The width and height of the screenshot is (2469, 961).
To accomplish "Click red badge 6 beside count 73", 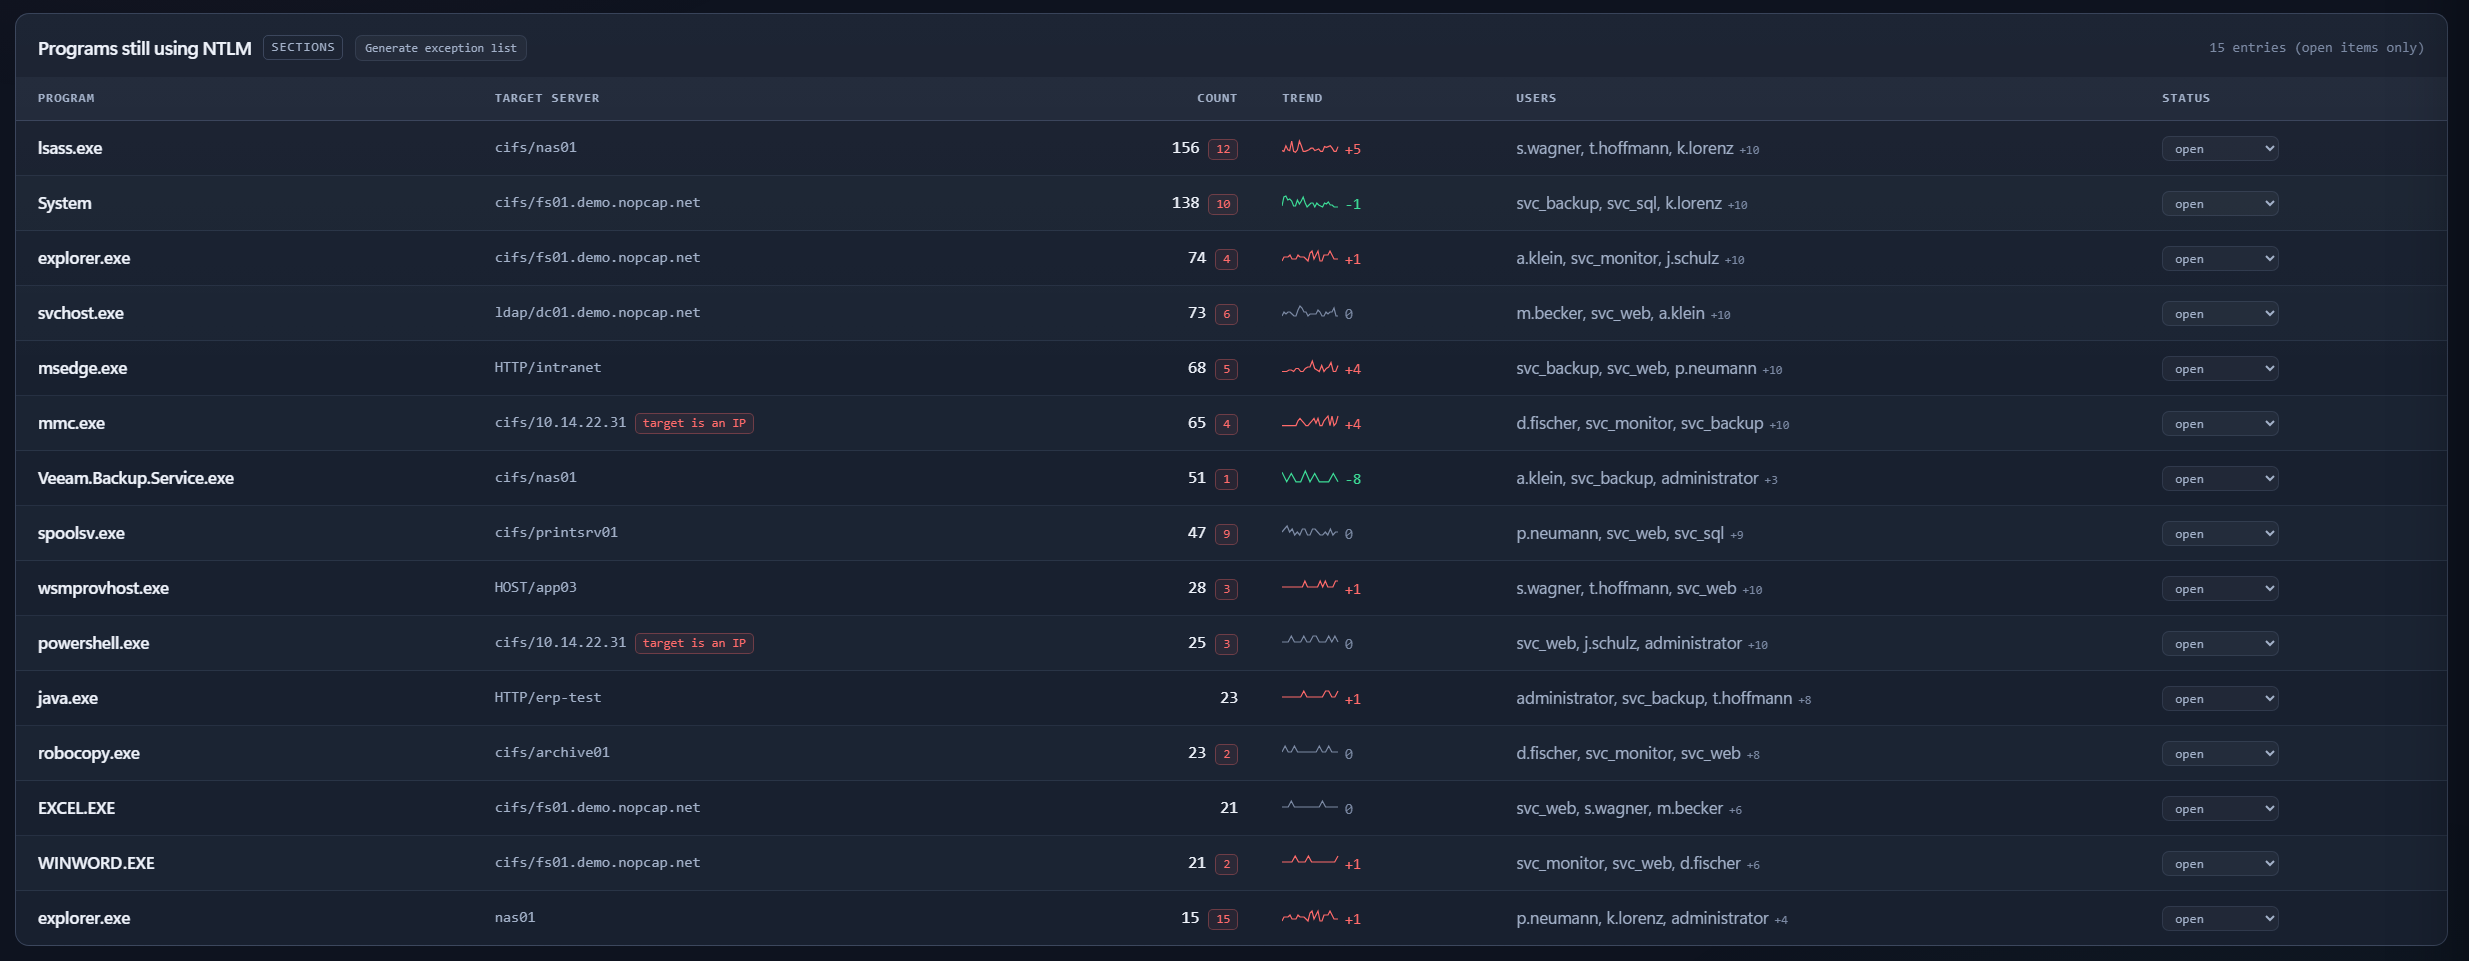I will (1227, 314).
